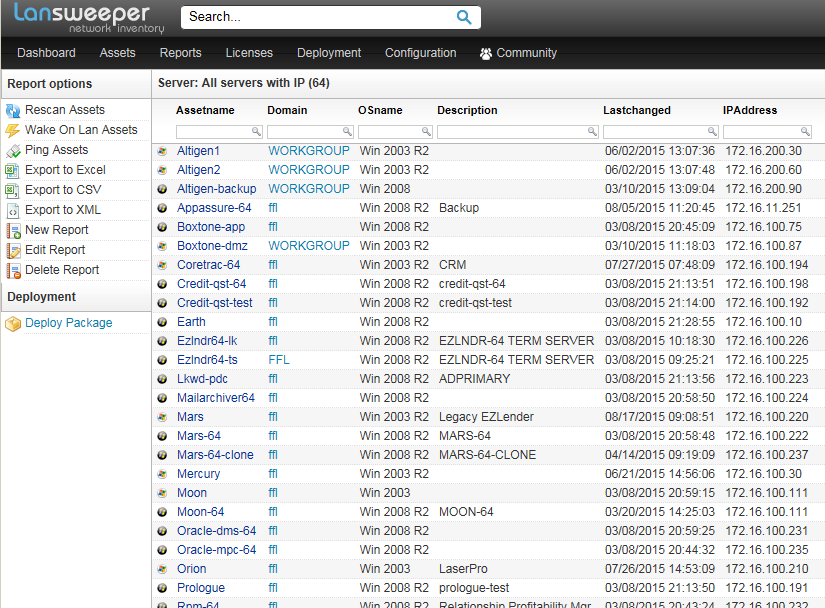Click IP address 172.16.11.251

[763, 208]
